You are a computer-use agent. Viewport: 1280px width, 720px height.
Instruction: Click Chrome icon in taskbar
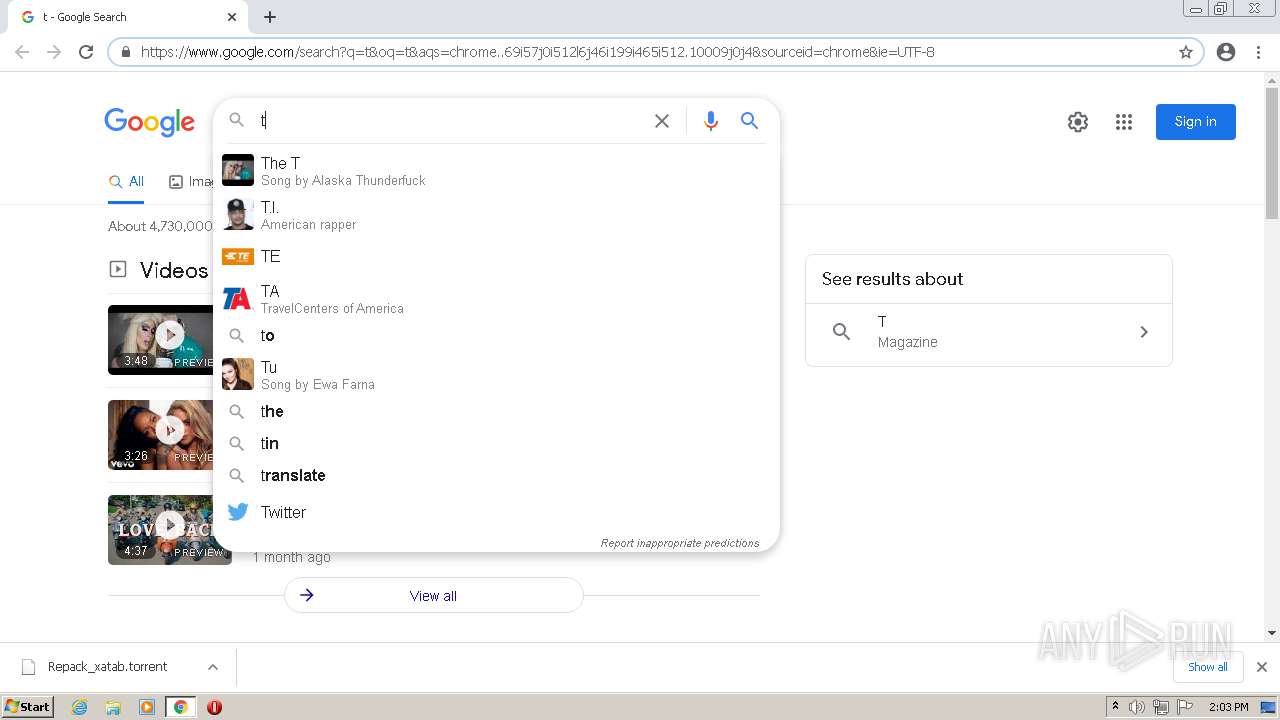(x=181, y=707)
